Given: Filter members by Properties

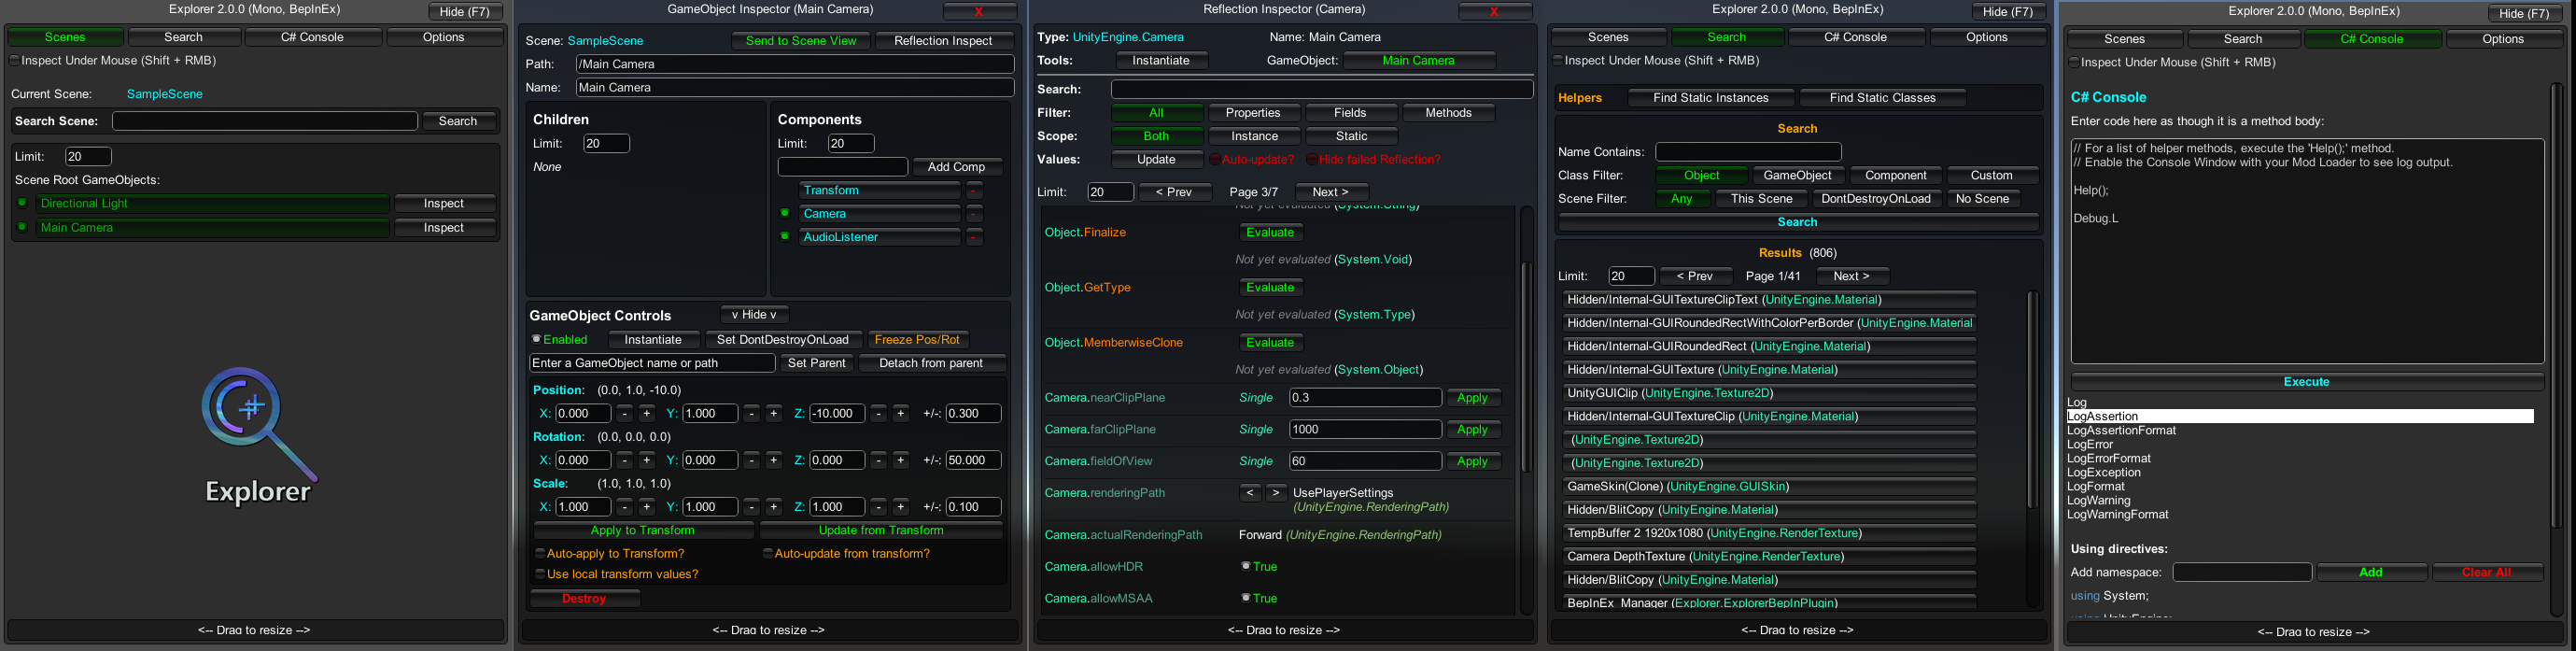Looking at the screenshot, I should [1253, 113].
